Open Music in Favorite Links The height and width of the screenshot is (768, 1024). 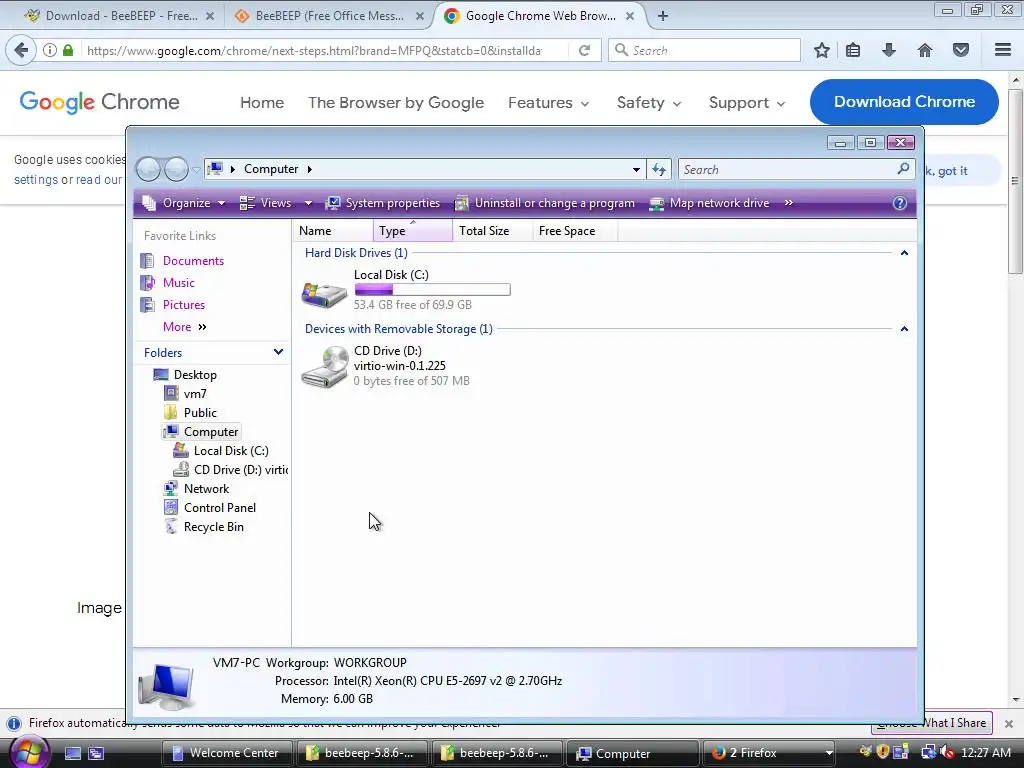pyautogui.click(x=179, y=283)
